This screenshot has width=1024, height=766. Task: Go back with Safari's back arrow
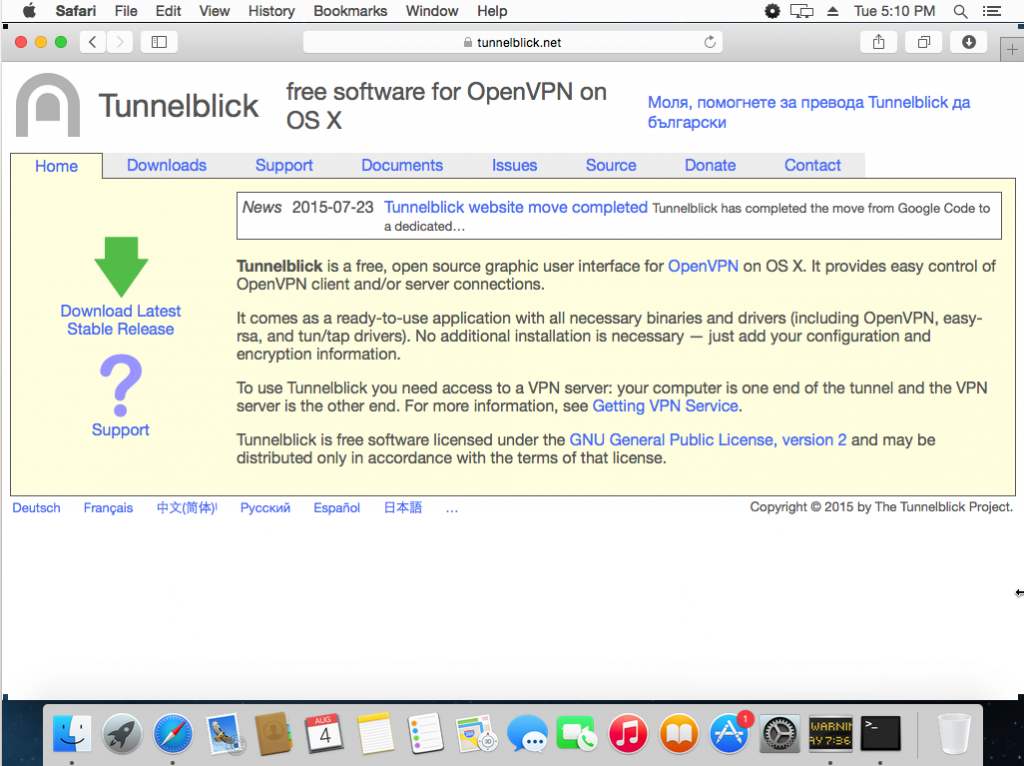[93, 42]
